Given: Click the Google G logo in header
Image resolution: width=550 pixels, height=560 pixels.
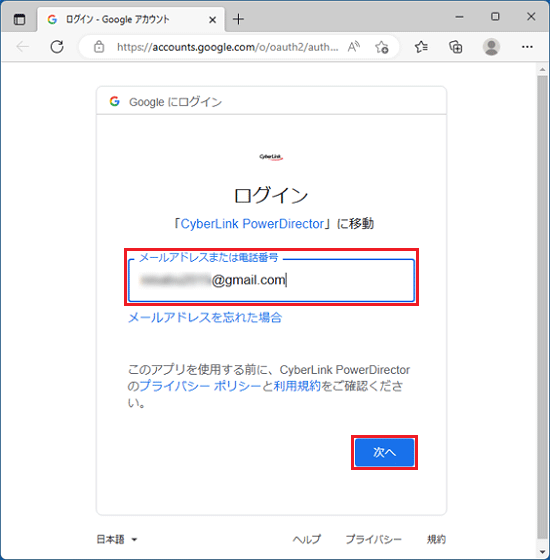Looking at the screenshot, I should click(x=115, y=101).
